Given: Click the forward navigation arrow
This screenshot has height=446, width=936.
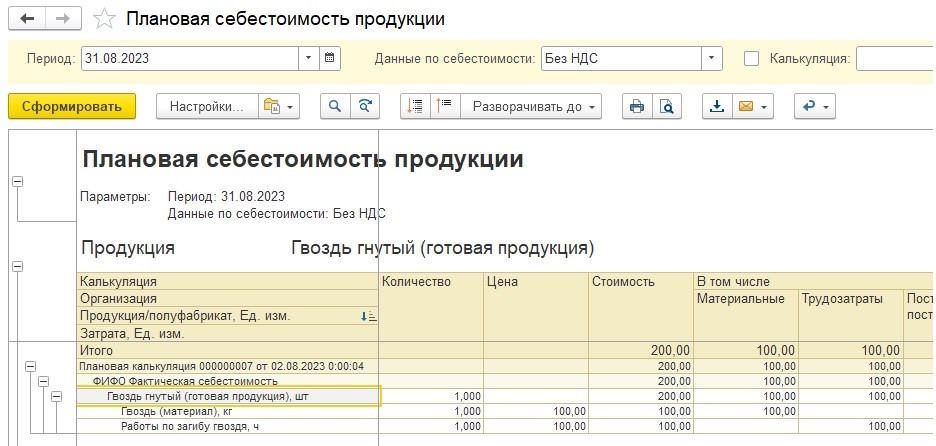Looking at the screenshot, I should click(63, 19).
